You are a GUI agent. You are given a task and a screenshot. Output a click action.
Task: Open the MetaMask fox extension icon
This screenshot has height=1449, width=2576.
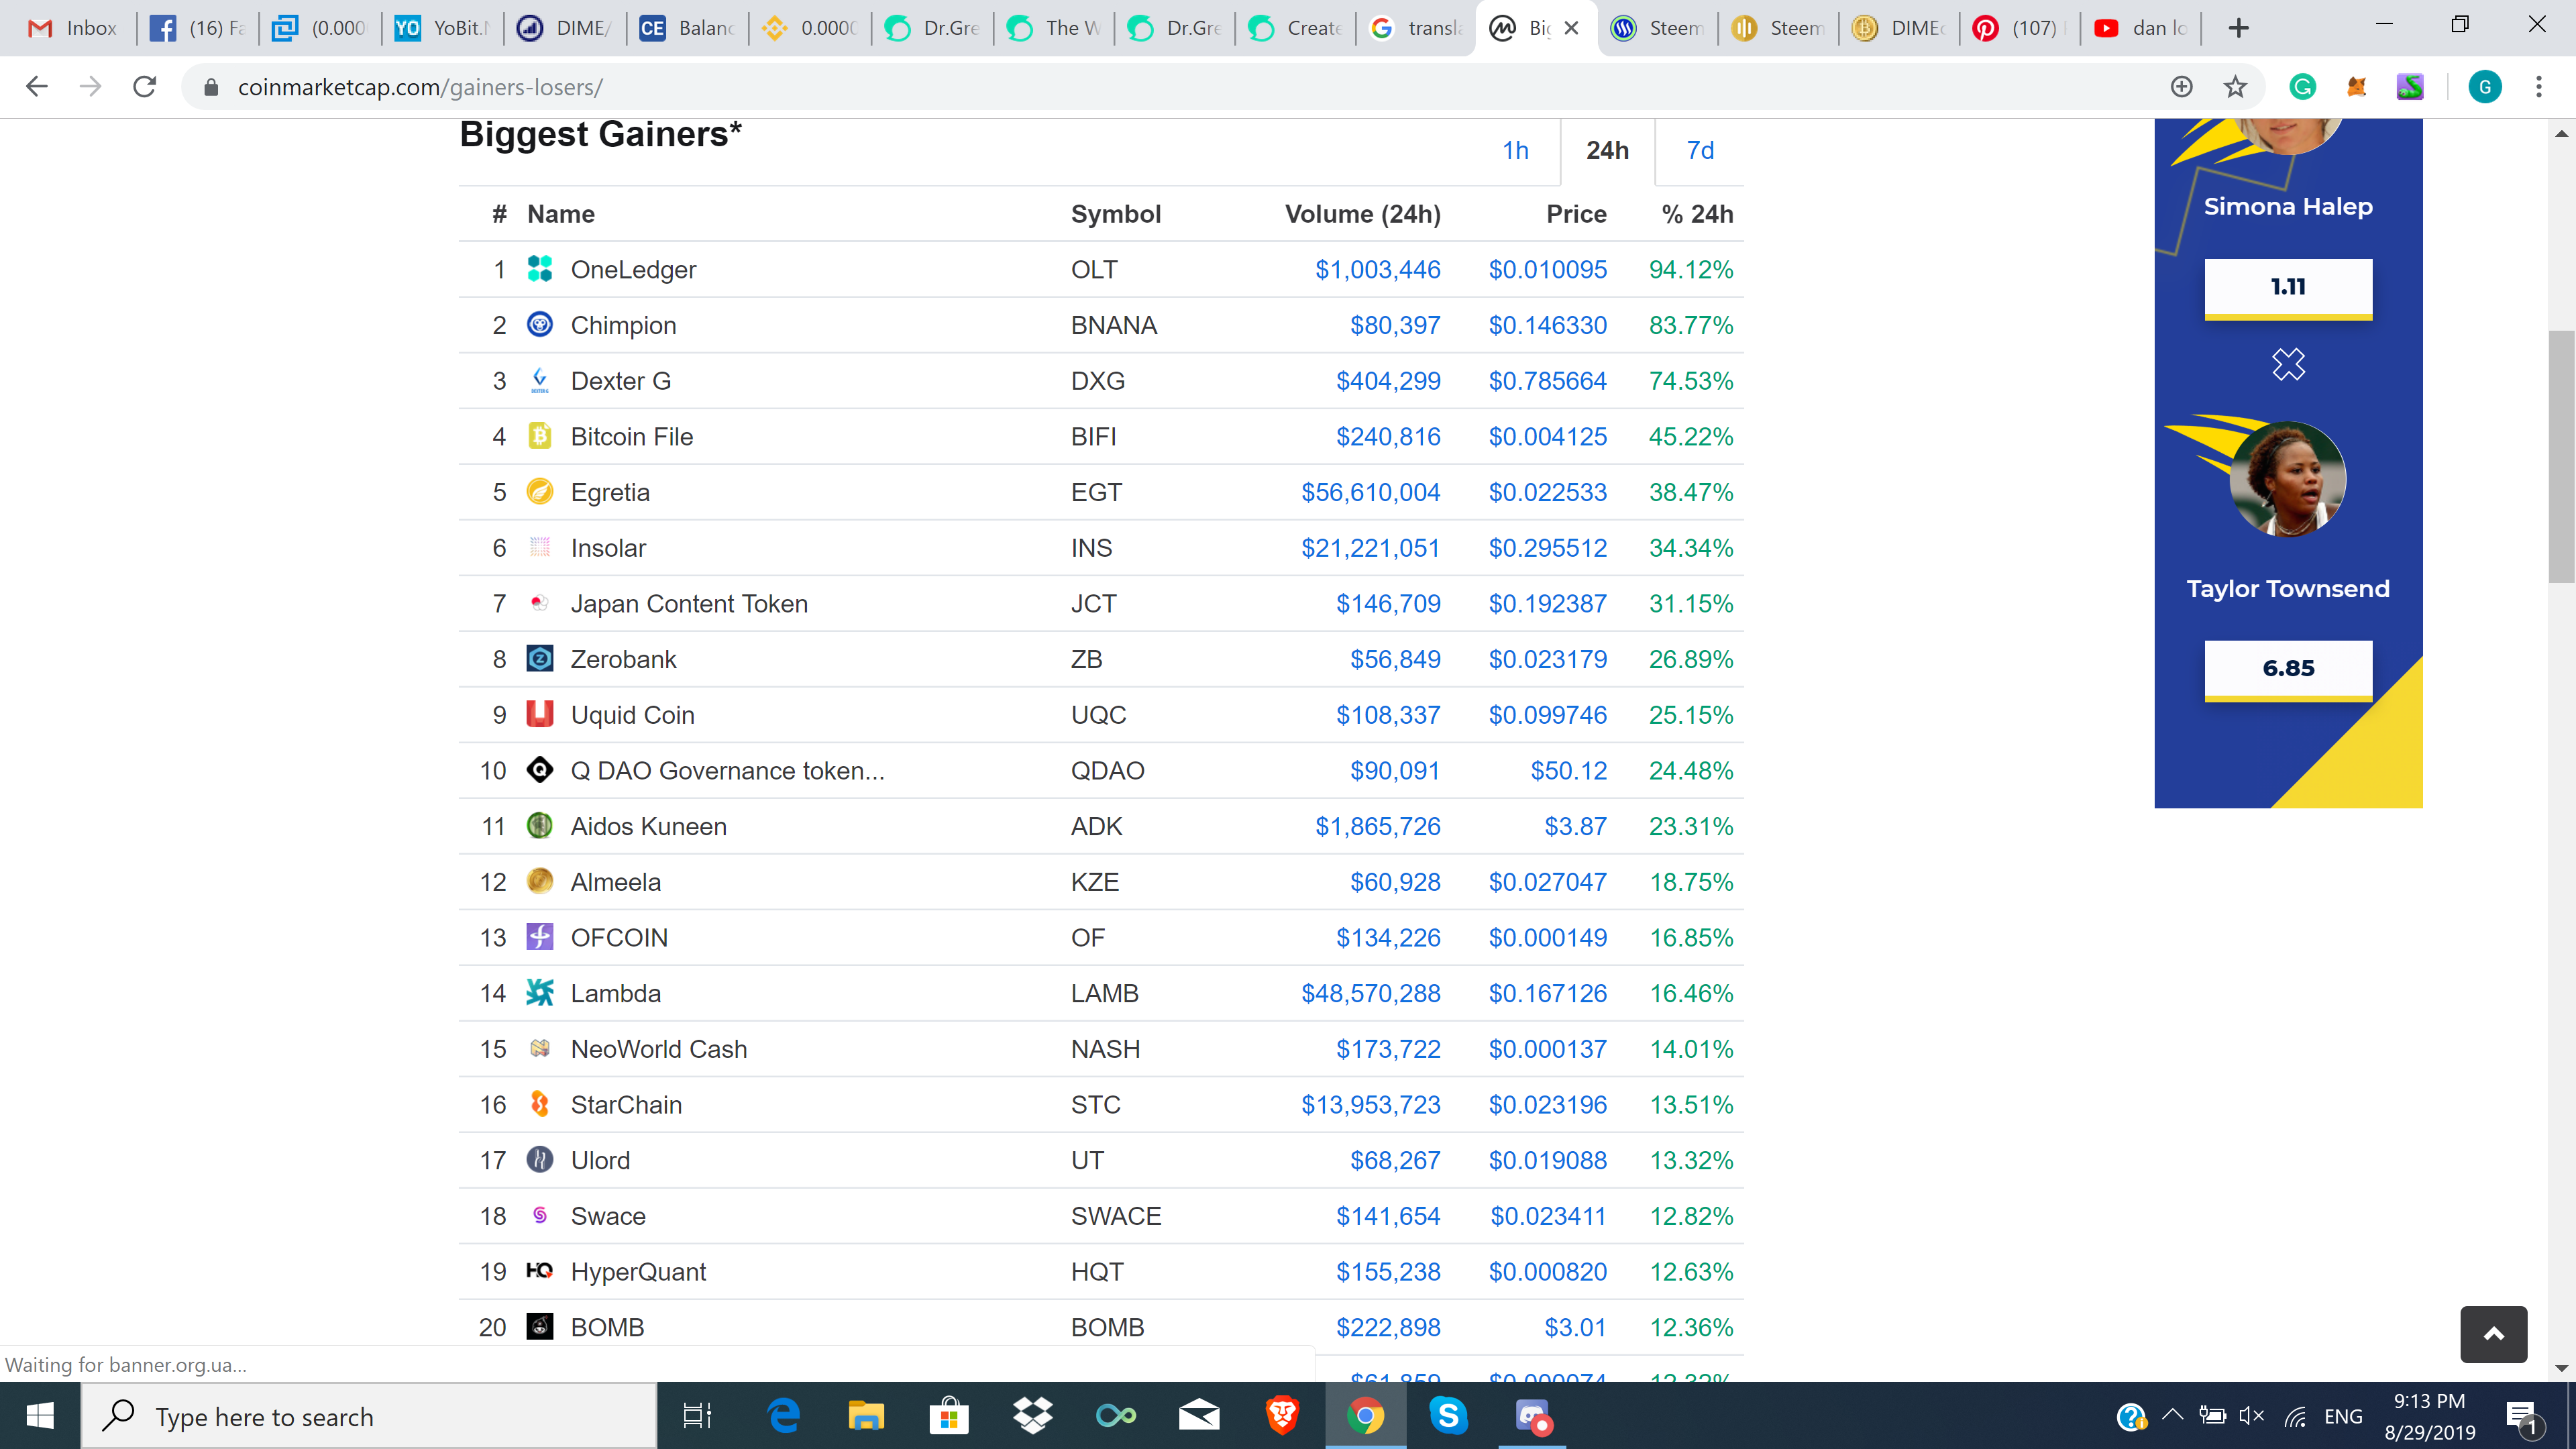[2356, 87]
